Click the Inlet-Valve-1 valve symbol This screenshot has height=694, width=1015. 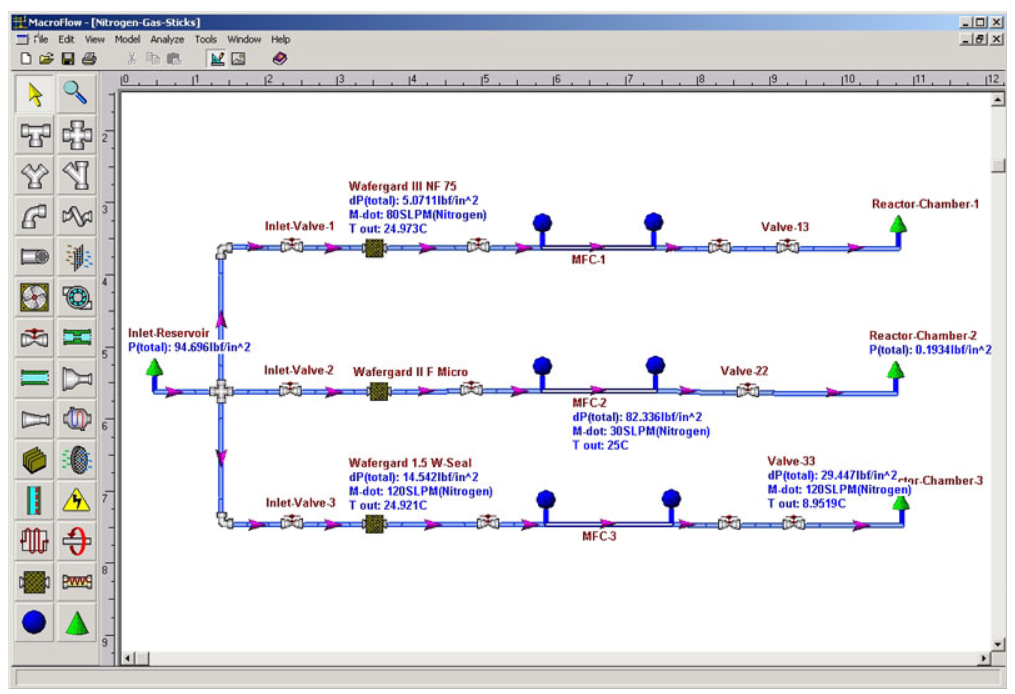click(x=292, y=245)
